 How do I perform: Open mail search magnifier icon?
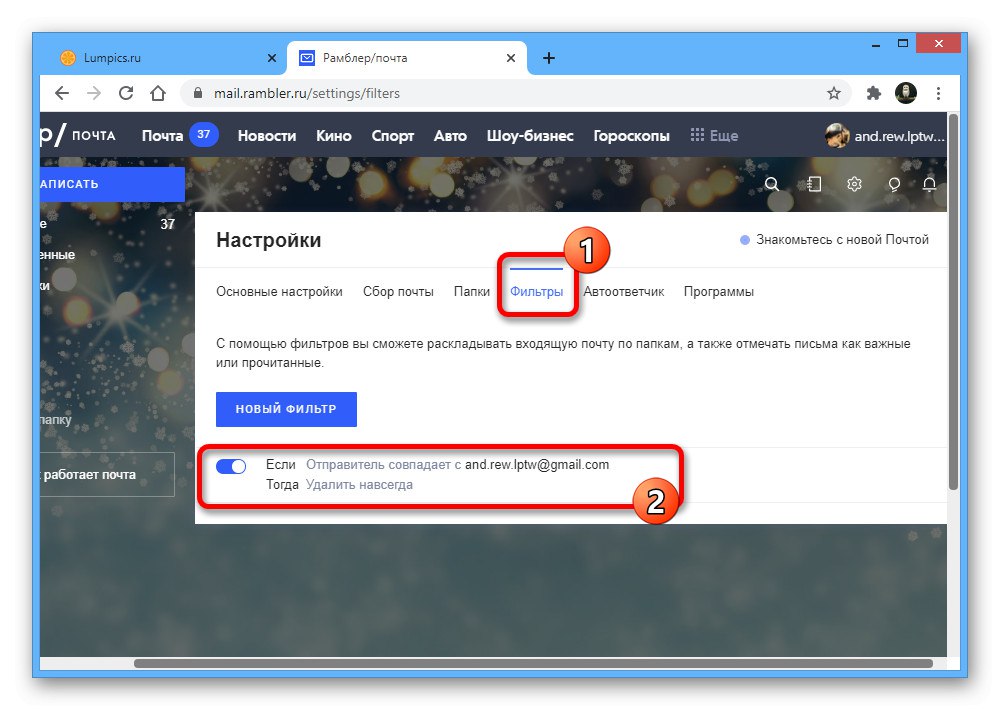772,184
